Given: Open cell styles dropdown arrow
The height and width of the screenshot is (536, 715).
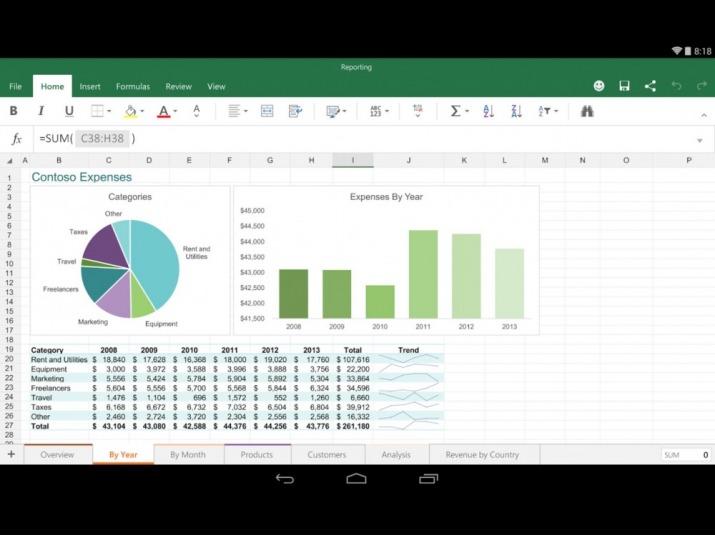Looking at the screenshot, I should (x=344, y=111).
